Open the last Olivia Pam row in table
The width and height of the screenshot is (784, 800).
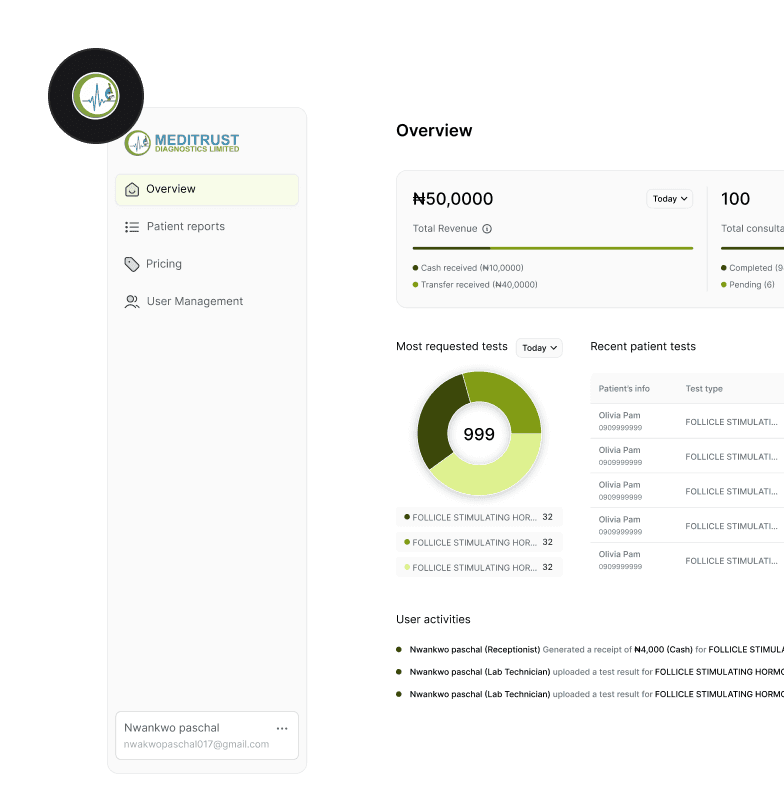(687, 560)
